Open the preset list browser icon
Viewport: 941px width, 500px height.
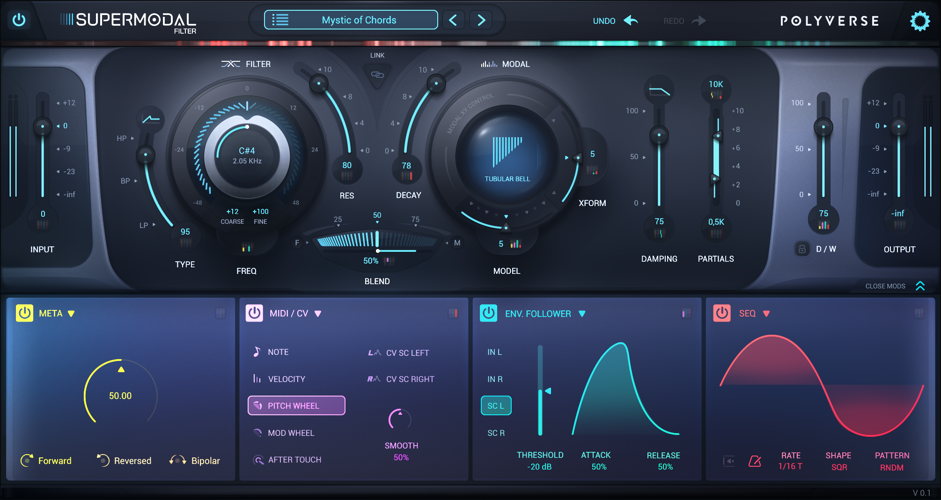(x=280, y=20)
